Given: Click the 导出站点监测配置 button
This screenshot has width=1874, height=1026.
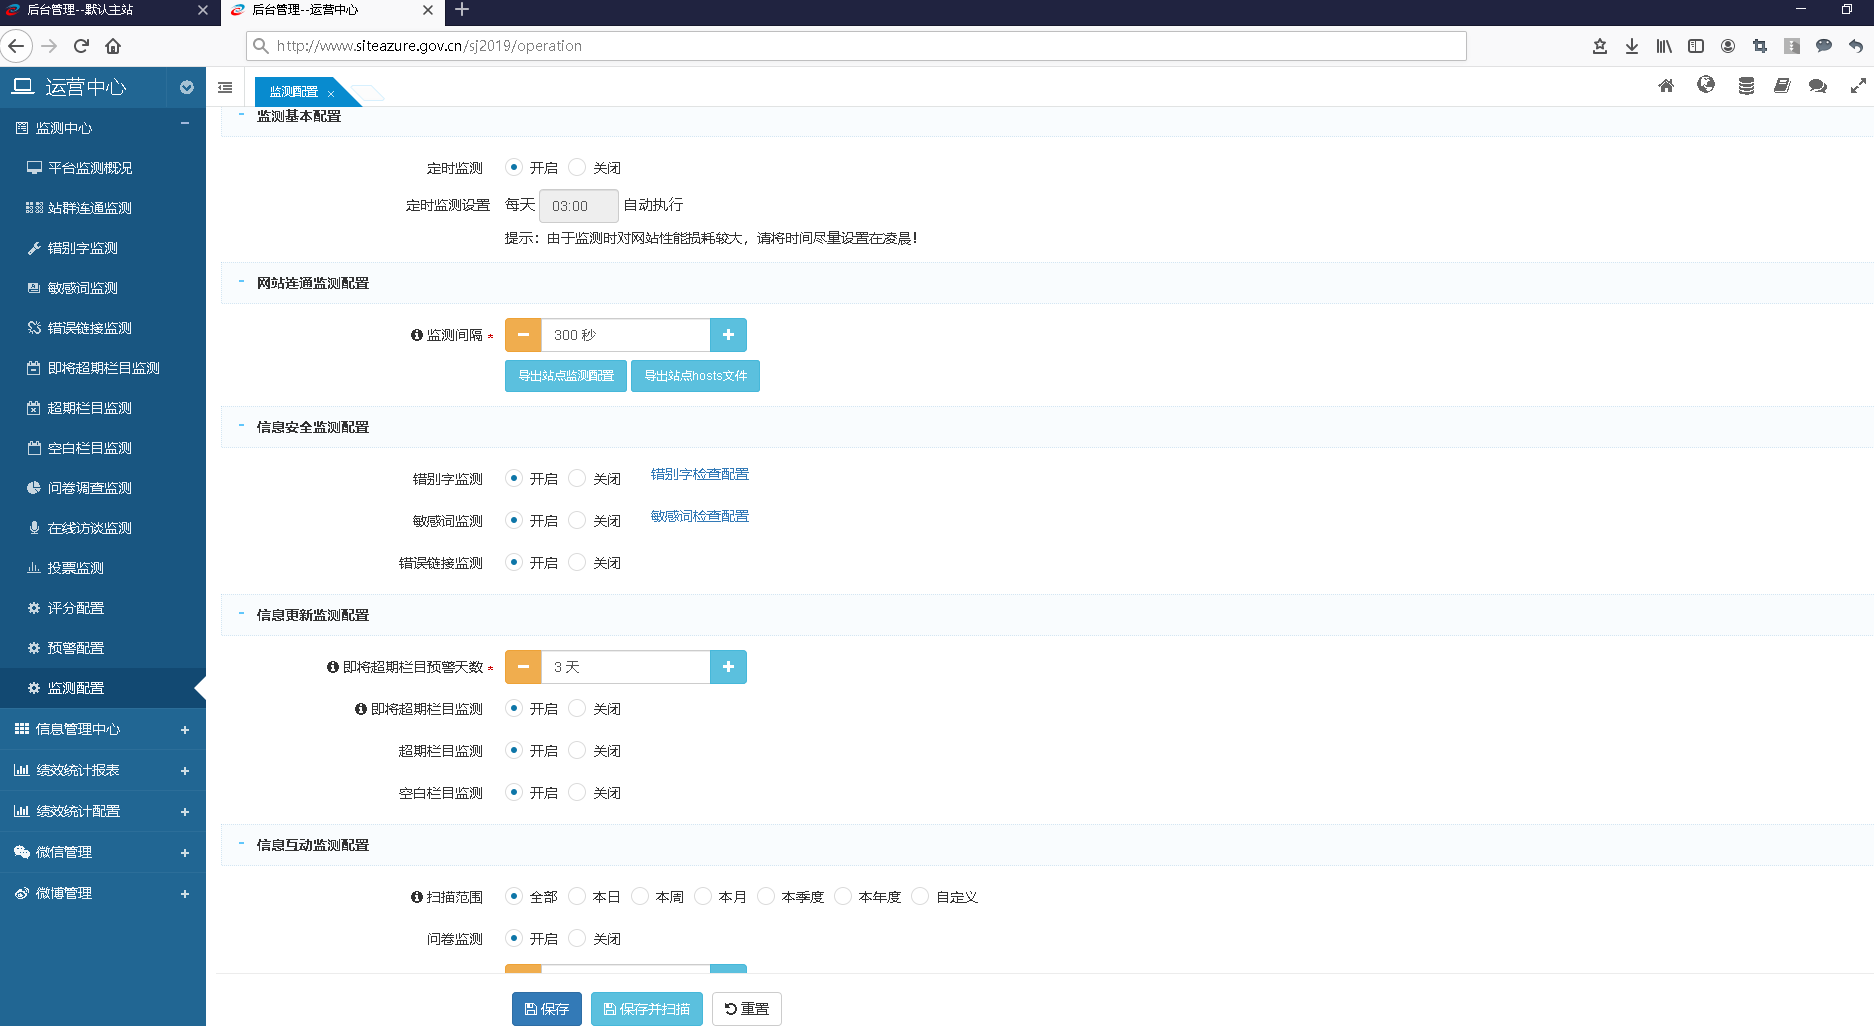Looking at the screenshot, I should click(x=566, y=376).
